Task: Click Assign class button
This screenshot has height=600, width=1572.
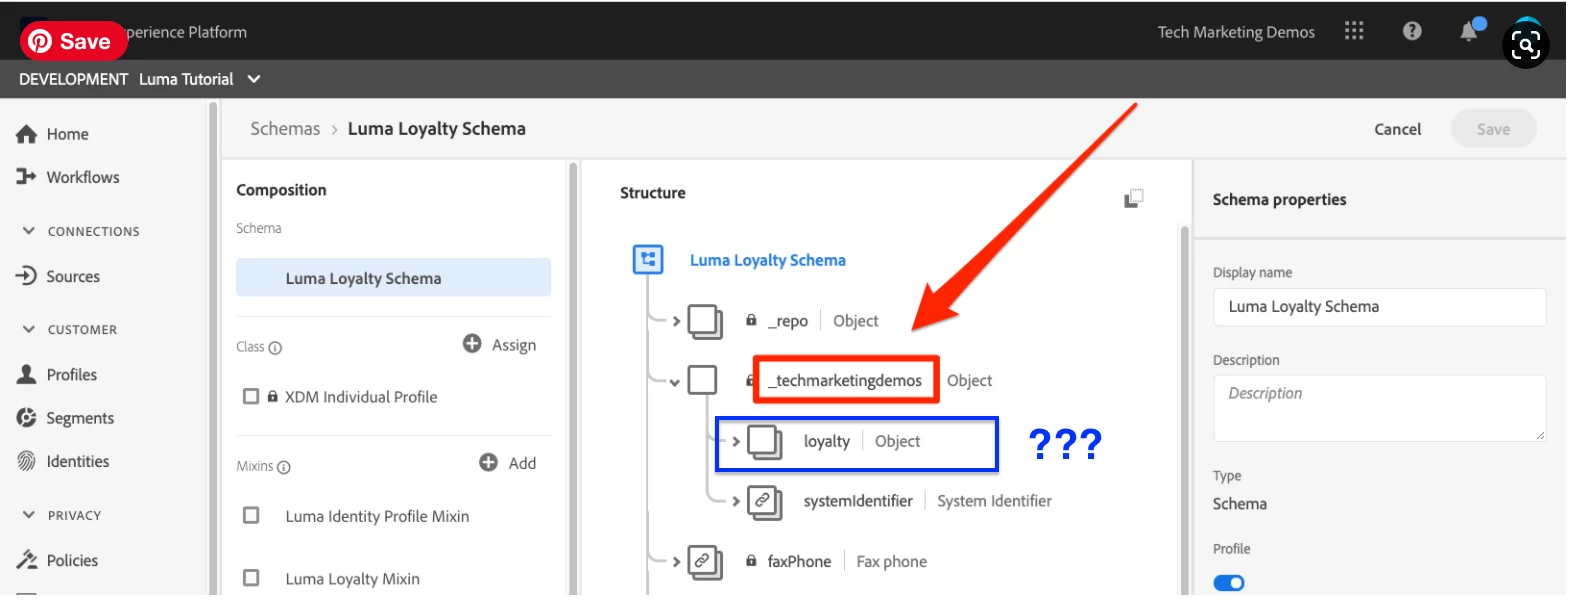Action: click(x=499, y=344)
